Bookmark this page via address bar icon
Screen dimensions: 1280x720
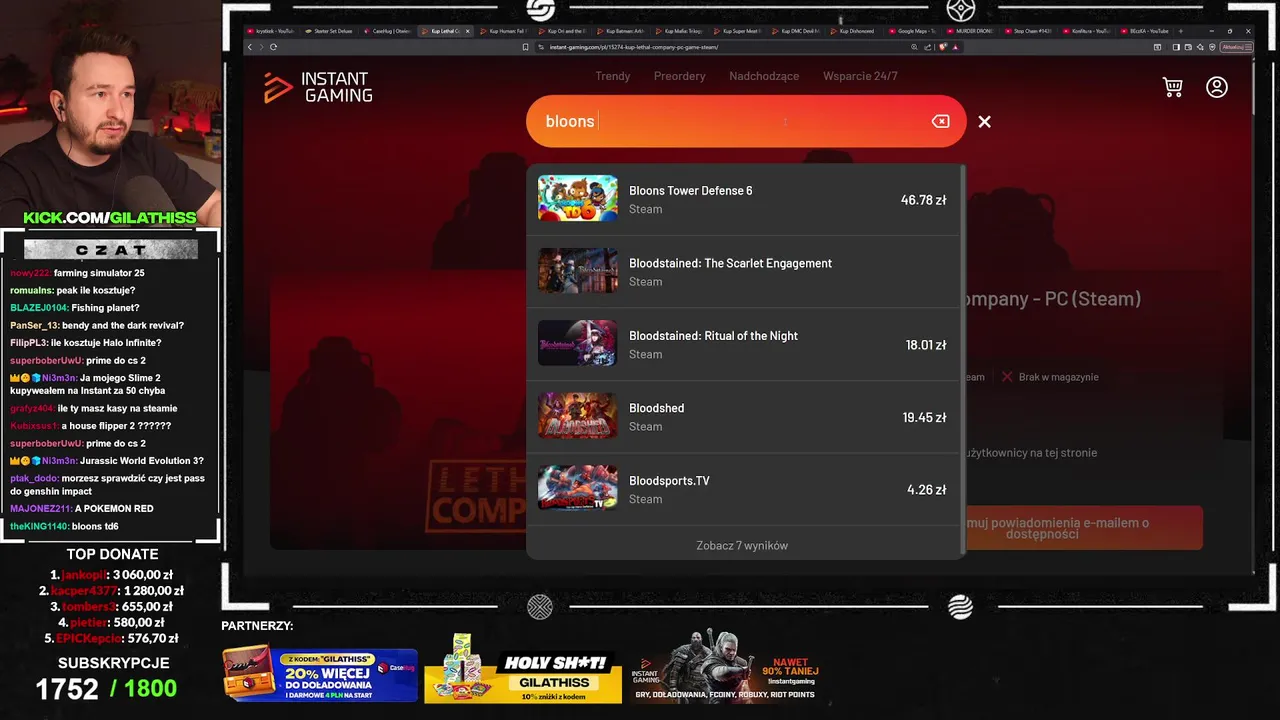[526, 47]
